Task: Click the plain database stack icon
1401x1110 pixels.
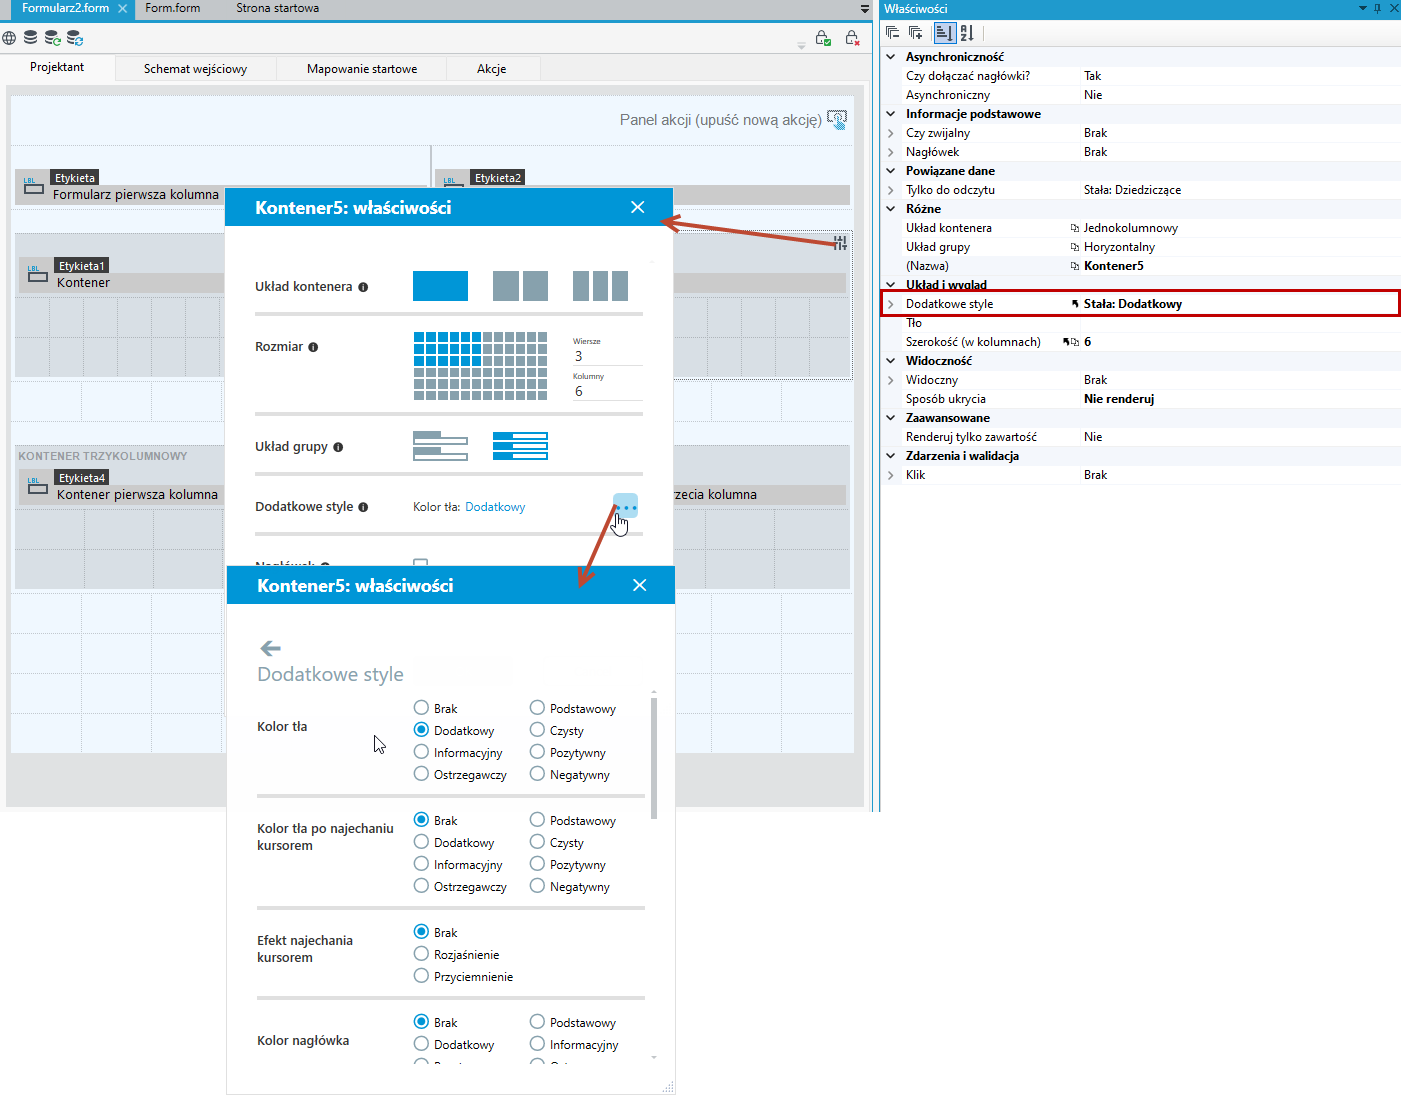Action: 31,38
